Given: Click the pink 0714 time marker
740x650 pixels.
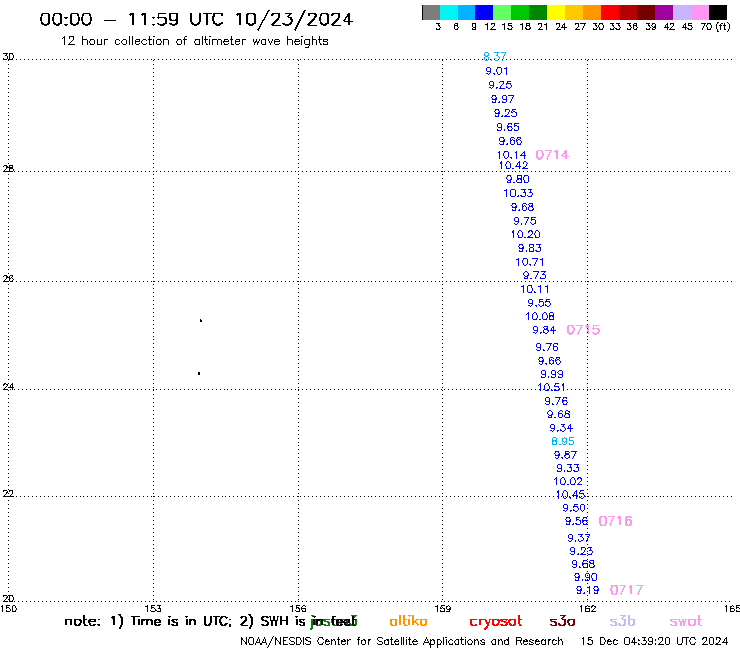Looking at the screenshot, I should pos(553,154).
